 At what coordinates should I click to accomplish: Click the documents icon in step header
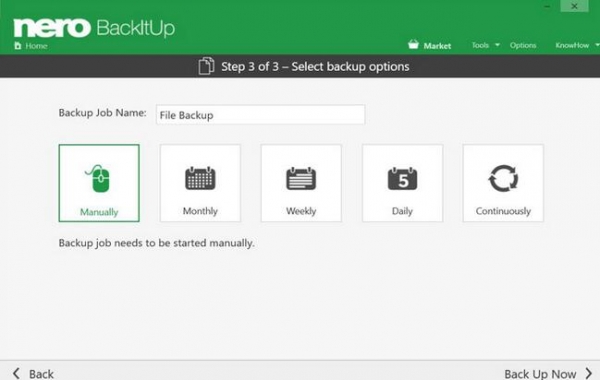tap(206, 66)
